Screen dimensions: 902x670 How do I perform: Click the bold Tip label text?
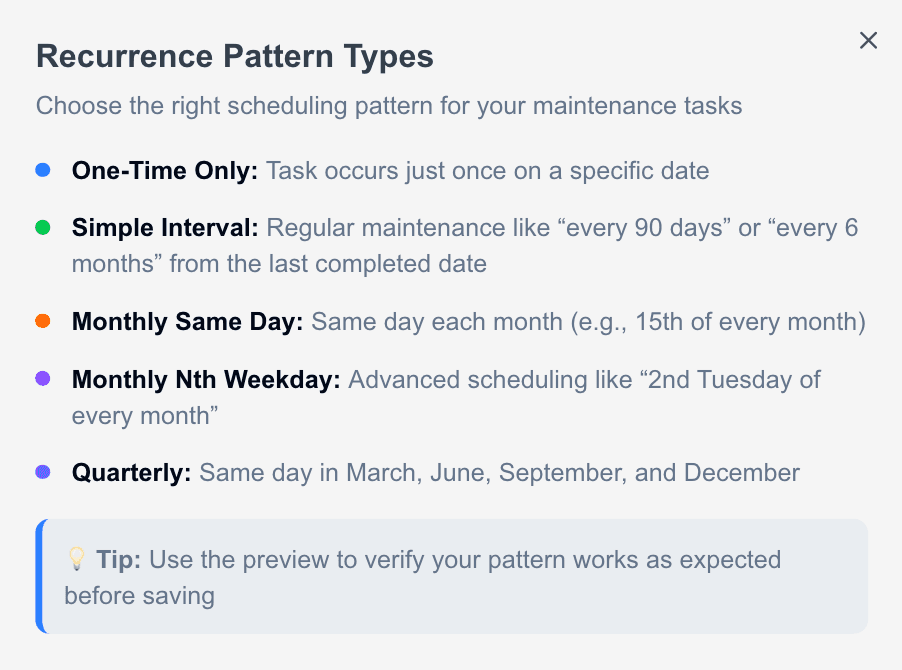[123, 560]
